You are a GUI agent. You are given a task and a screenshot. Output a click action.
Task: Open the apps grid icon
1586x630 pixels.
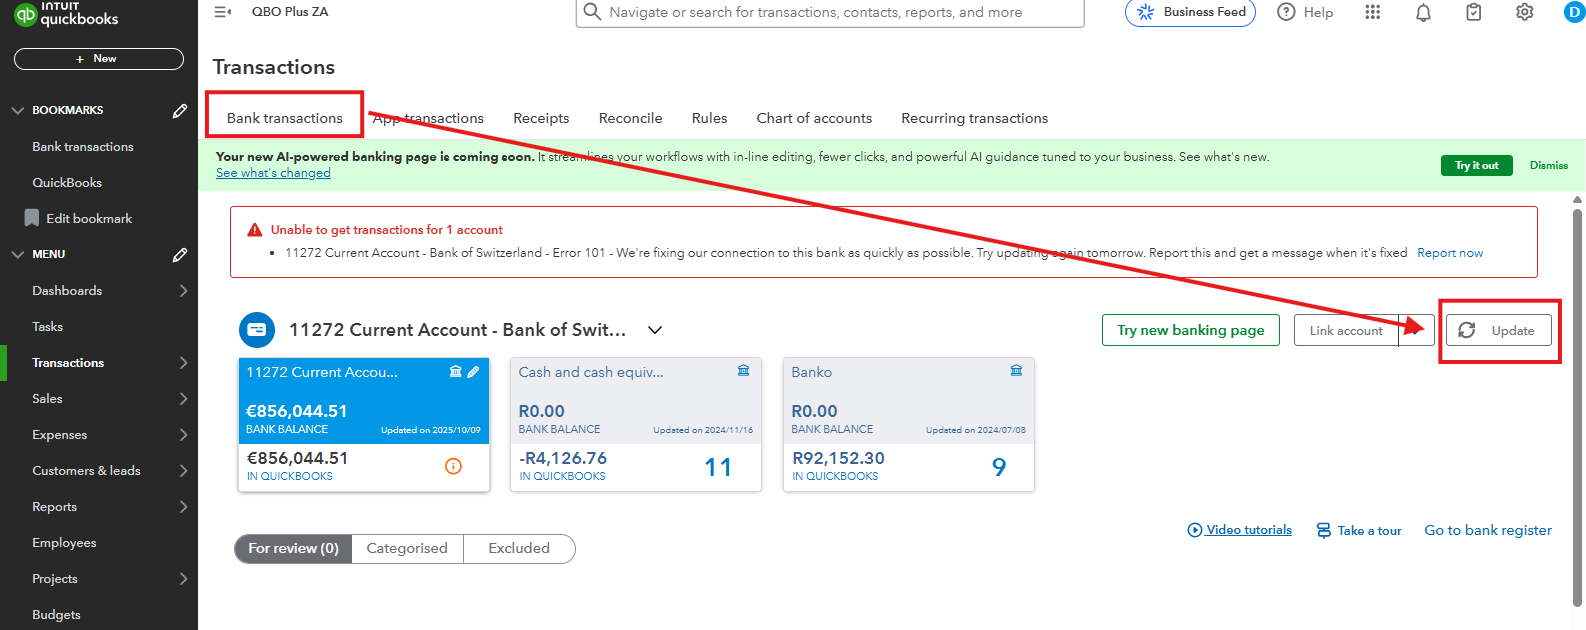(1373, 12)
